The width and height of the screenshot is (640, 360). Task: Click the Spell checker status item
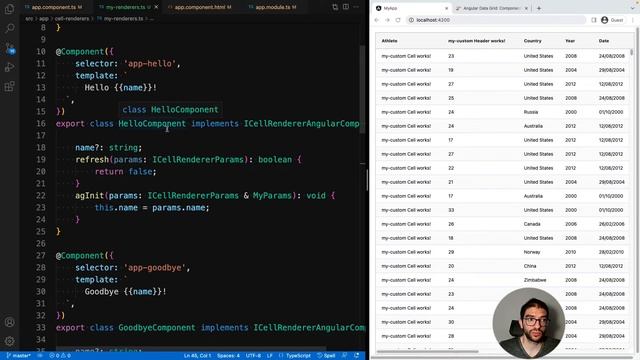click(x=327, y=356)
